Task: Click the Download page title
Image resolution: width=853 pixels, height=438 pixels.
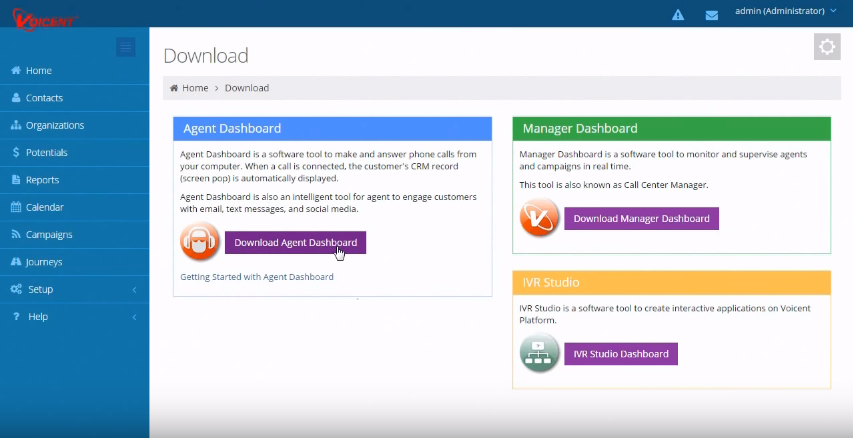Action: click(x=206, y=55)
